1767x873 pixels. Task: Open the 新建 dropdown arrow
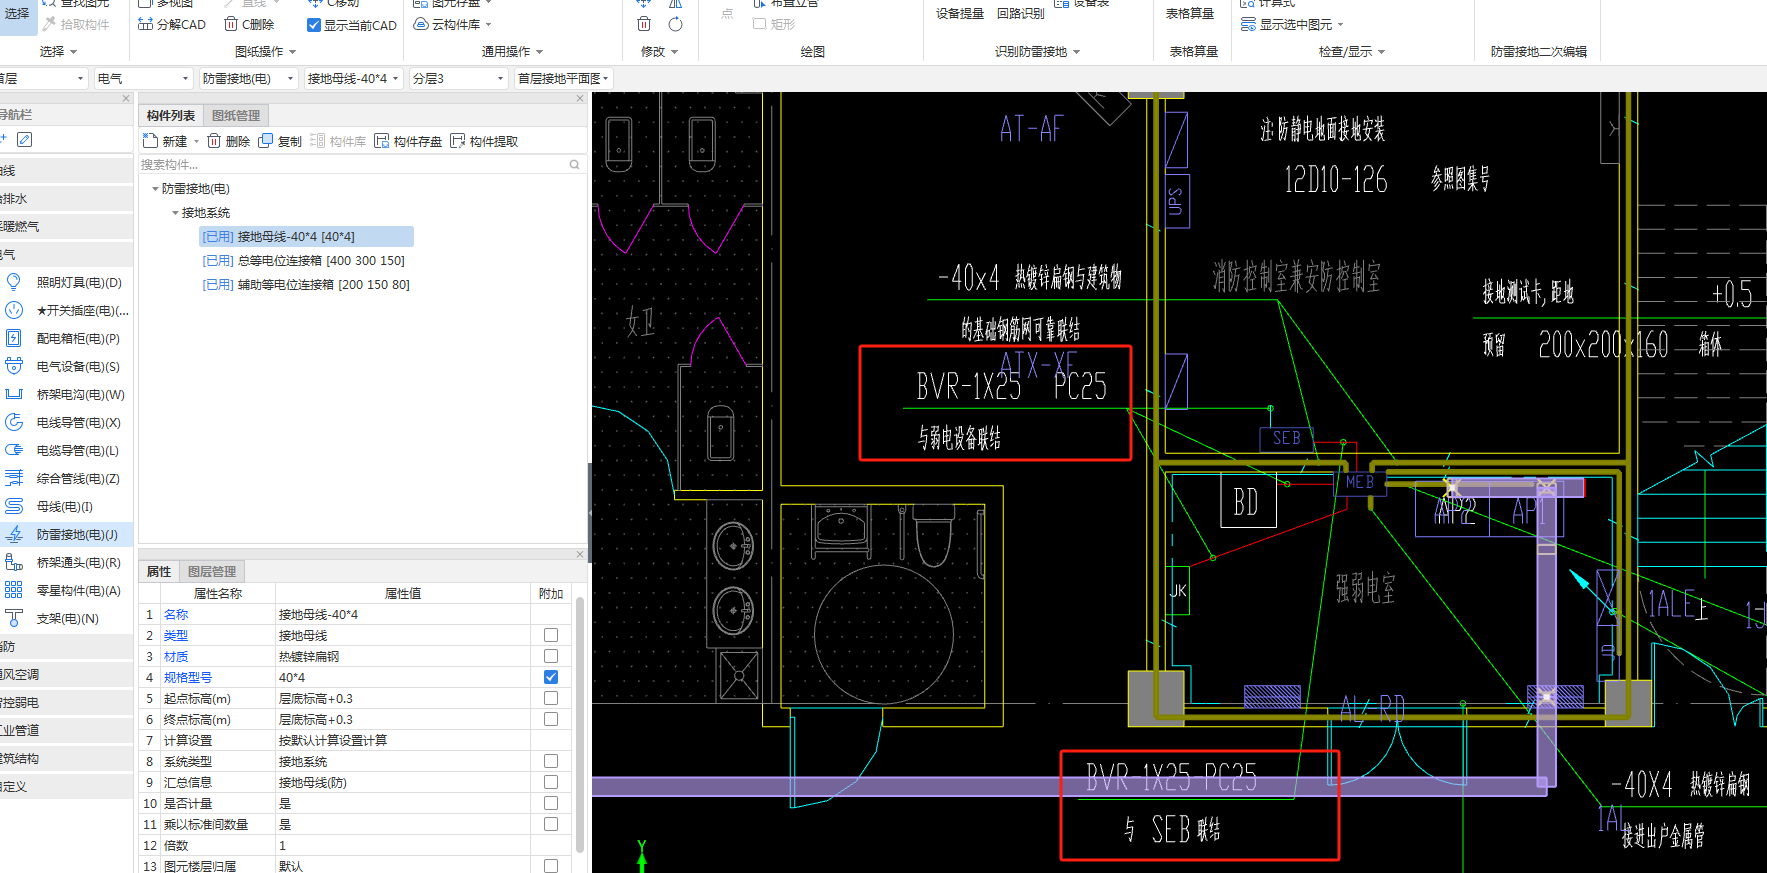coord(196,142)
